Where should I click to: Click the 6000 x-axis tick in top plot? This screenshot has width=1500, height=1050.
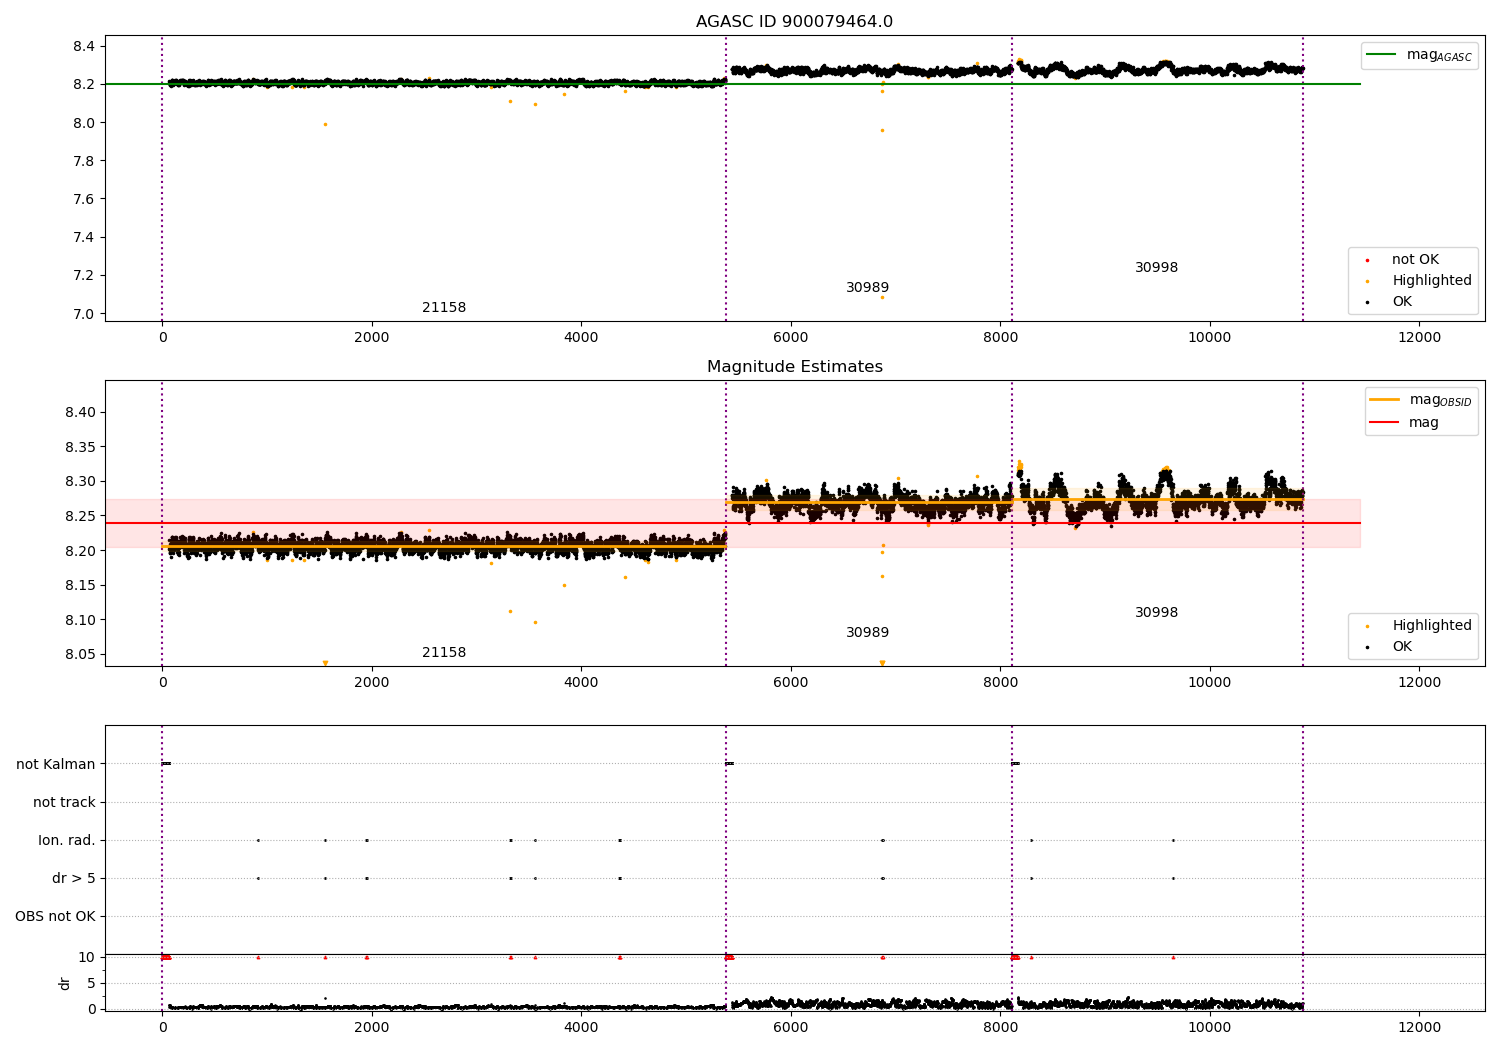click(x=791, y=338)
